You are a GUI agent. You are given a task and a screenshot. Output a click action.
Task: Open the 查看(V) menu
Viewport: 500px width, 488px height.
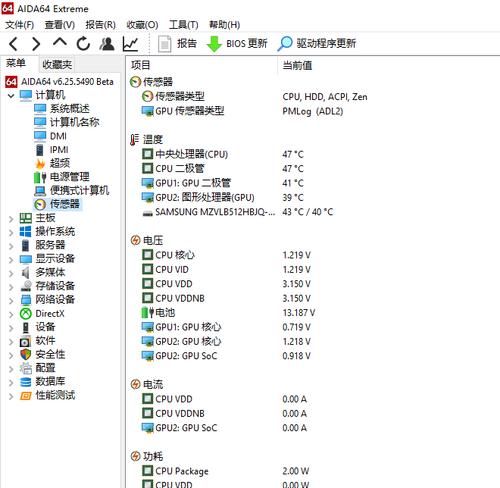pyautogui.click(x=60, y=25)
